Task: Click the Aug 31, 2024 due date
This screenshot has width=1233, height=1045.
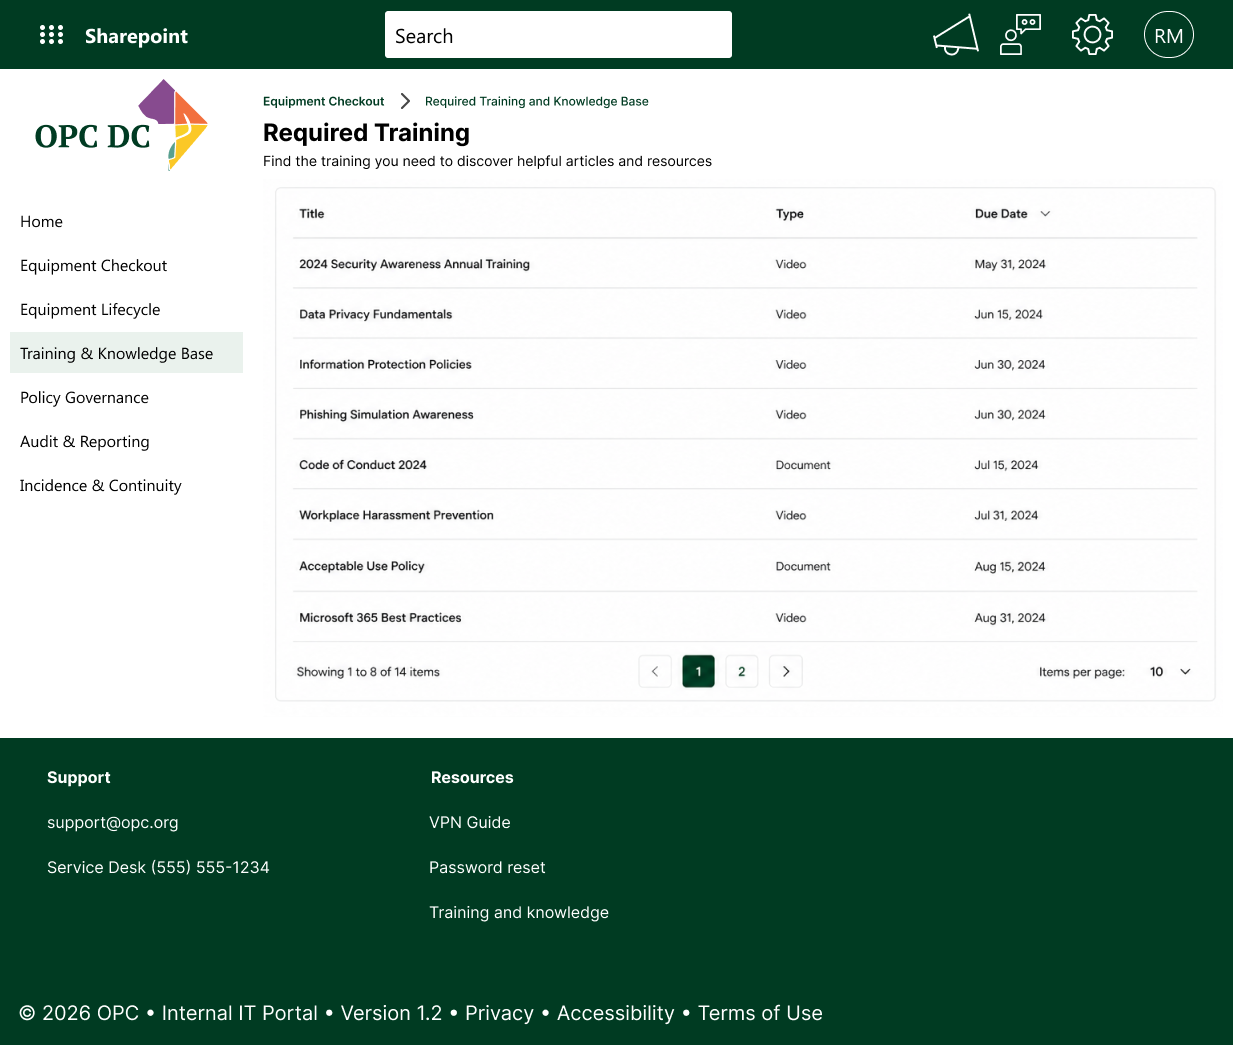Action: [1010, 618]
